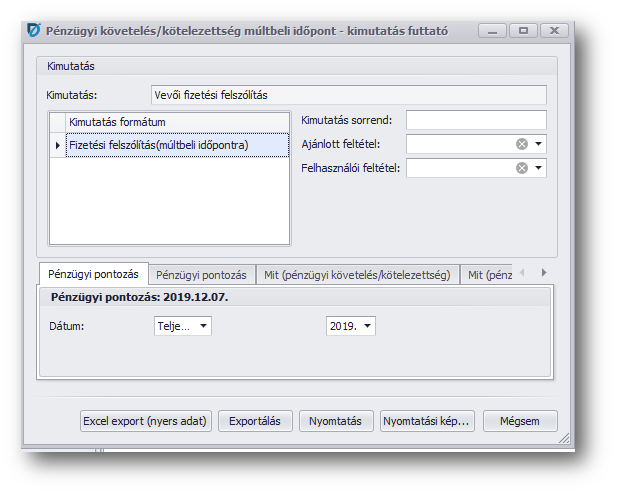
Task: Cancel with the Mégsem button
Action: [520, 421]
